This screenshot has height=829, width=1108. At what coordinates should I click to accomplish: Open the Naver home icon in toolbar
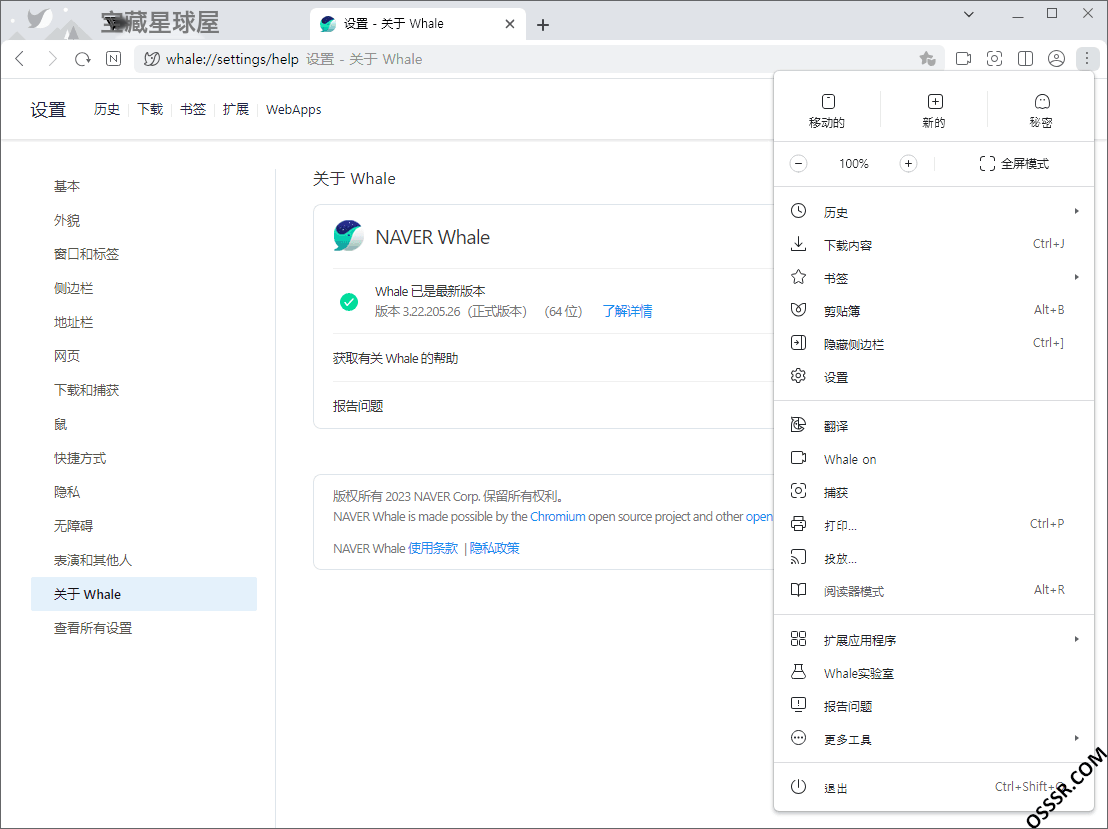coord(114,59)
